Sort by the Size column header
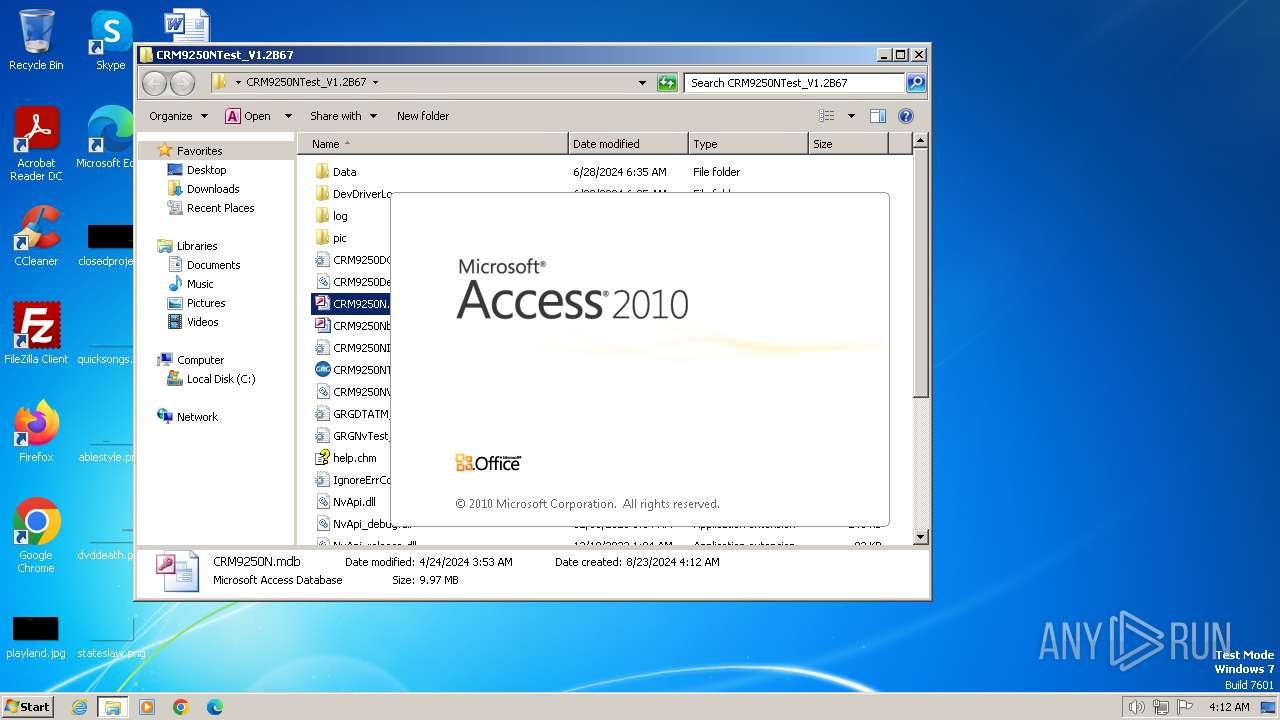 (x=848, y=144)
